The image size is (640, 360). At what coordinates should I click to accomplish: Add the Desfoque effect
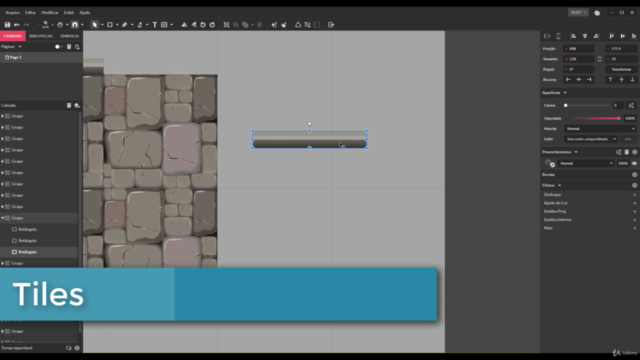tap(635, 195)
